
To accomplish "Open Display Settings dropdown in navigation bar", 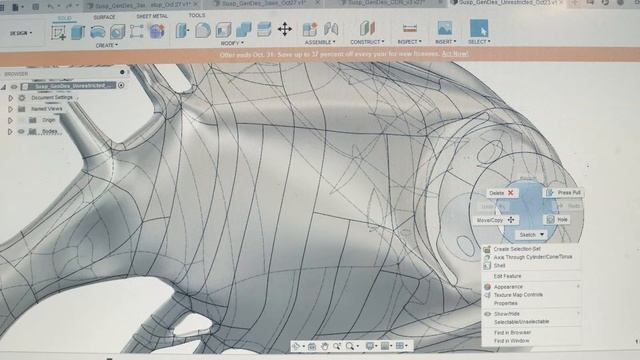I will pyautogui.click(x=371, y=346).
